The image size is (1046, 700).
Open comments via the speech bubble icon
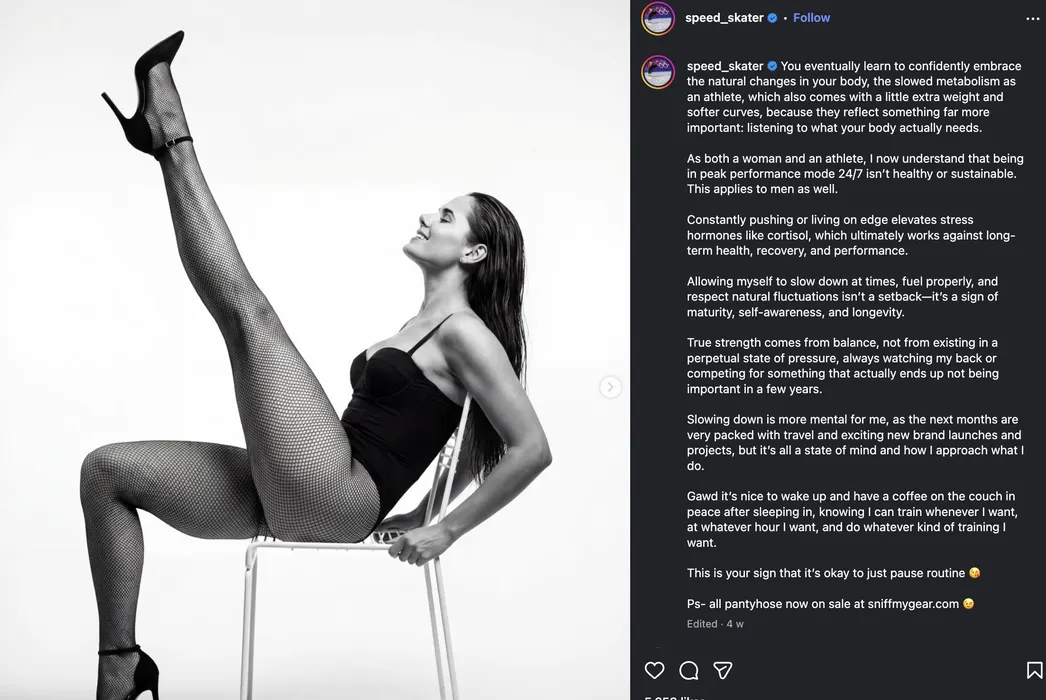click(x=689, y=670)
